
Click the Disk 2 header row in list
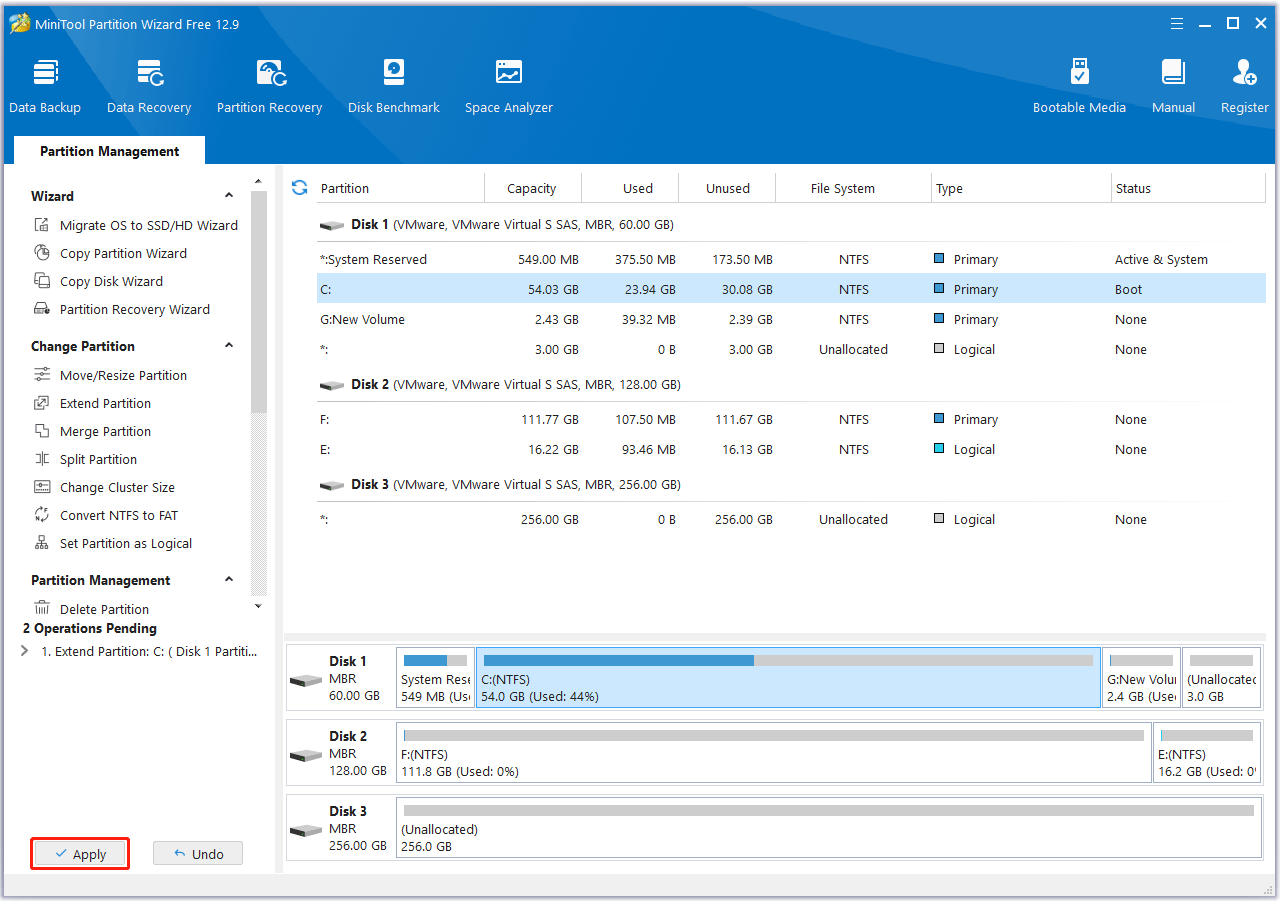pyautogui.click(x=791, y=384)
